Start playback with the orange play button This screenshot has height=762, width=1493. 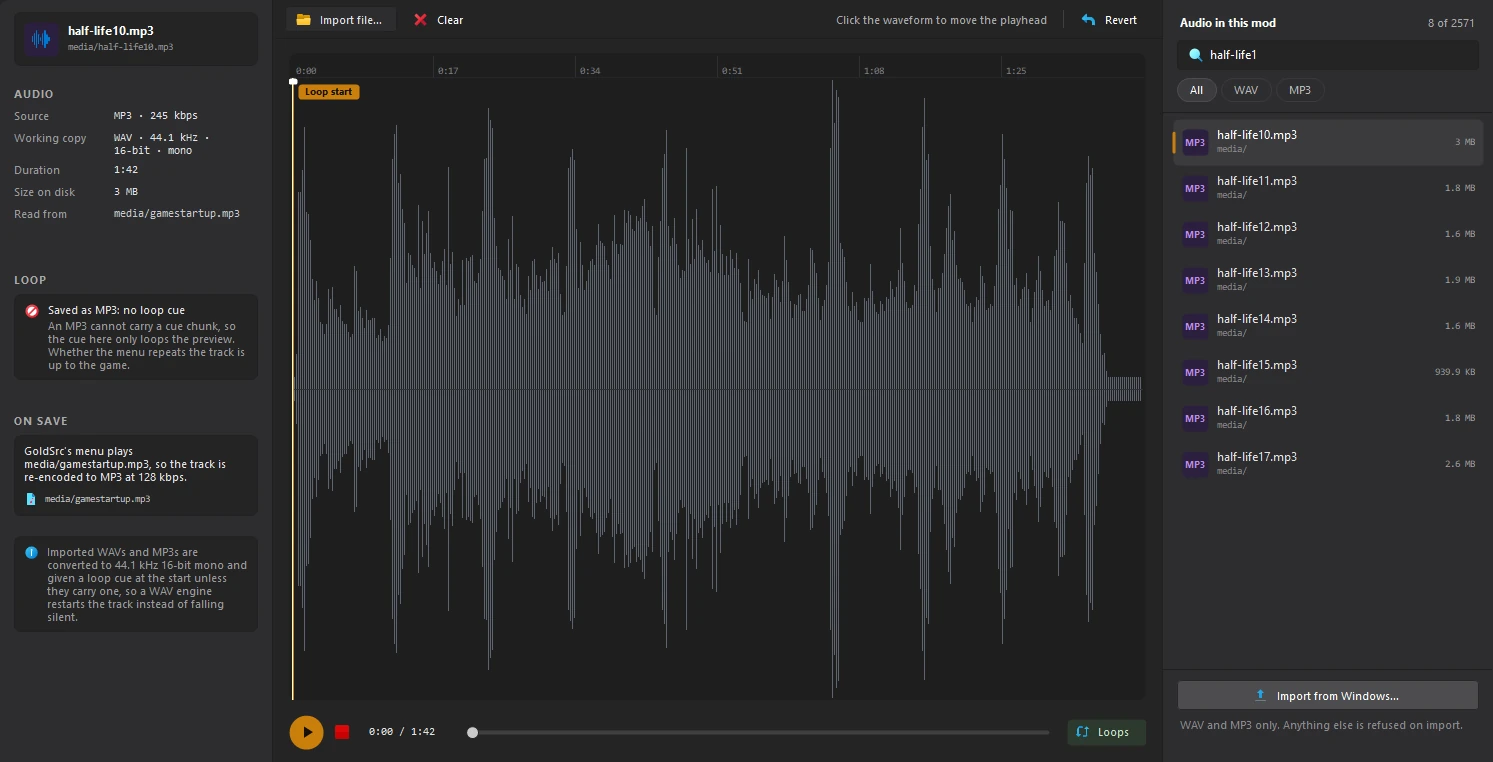coord(307,732)
